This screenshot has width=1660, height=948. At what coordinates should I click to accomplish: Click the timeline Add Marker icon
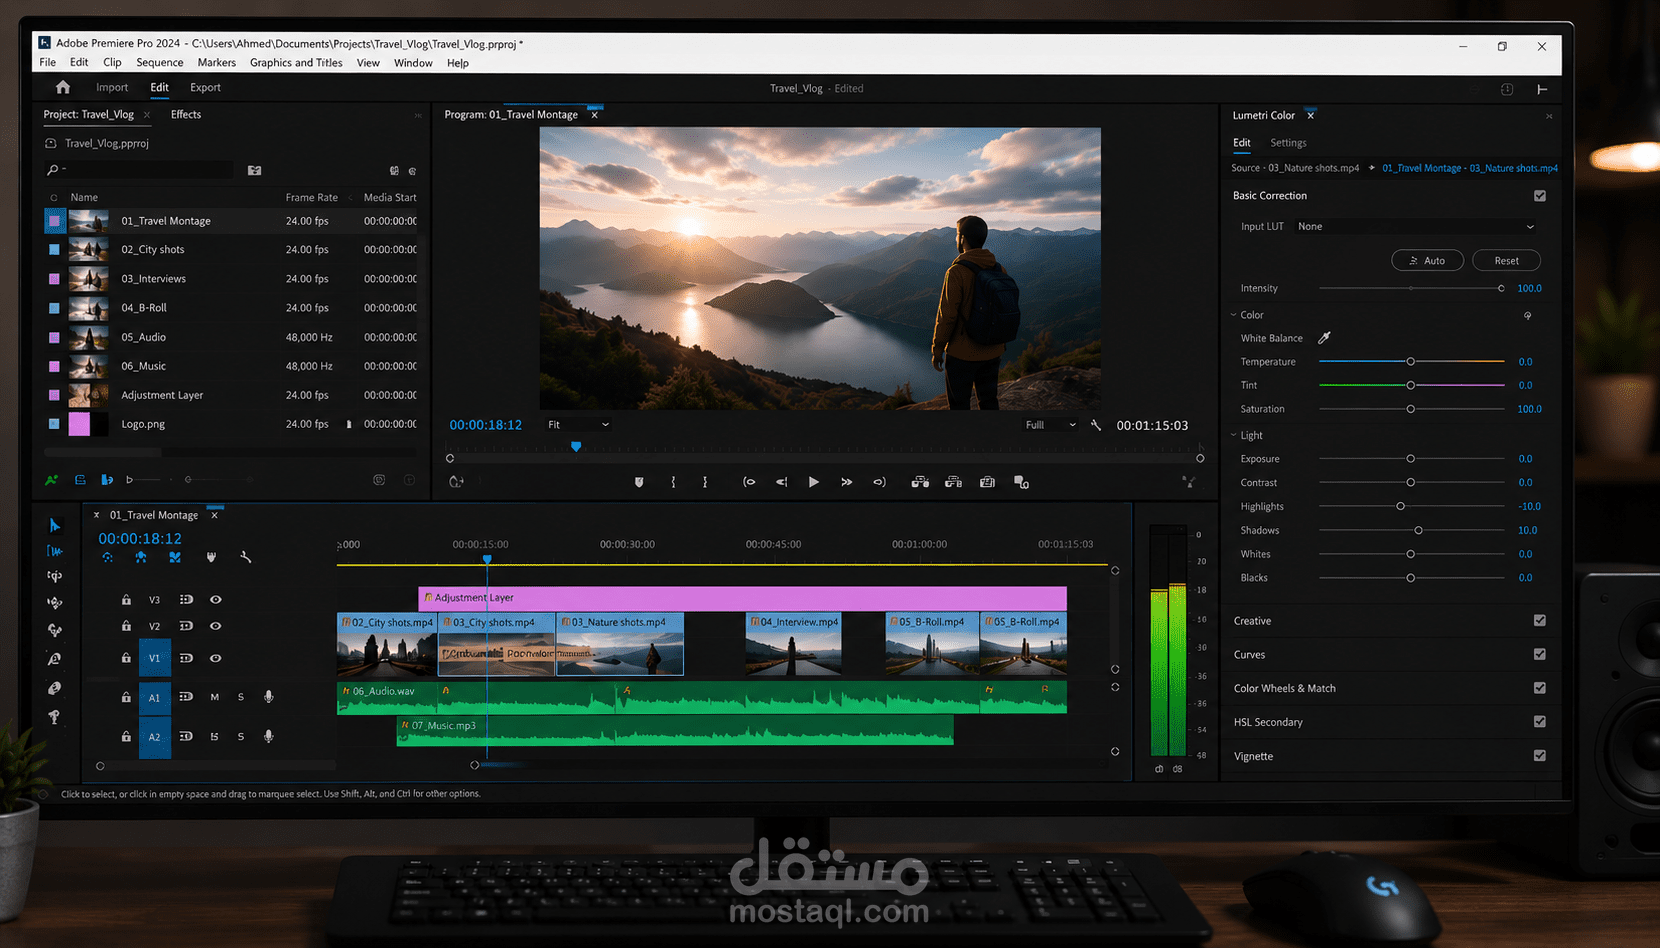pyautogui.click(x=211, y=557)
